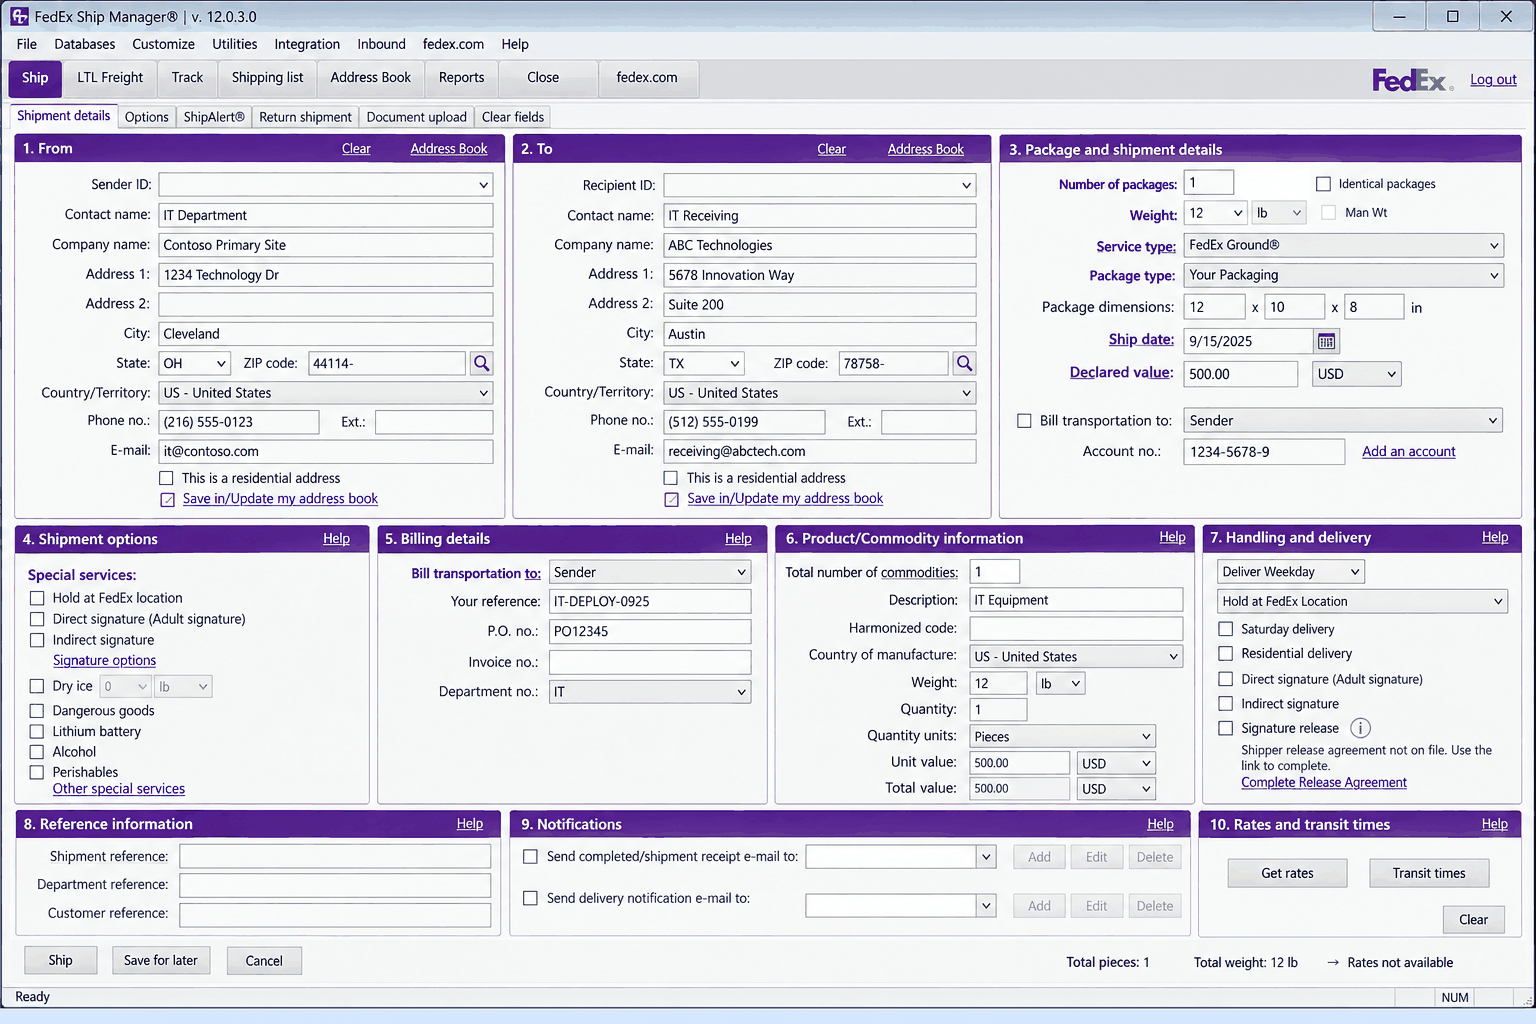Viewport: 1536px width, 1024px height.
Task: Search ZIP code 78758 in To section
Action: click(964, 363)
